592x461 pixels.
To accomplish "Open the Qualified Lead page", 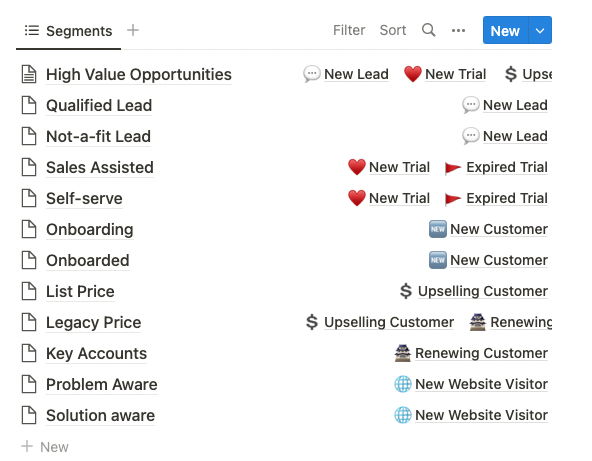I will [99, 105].
